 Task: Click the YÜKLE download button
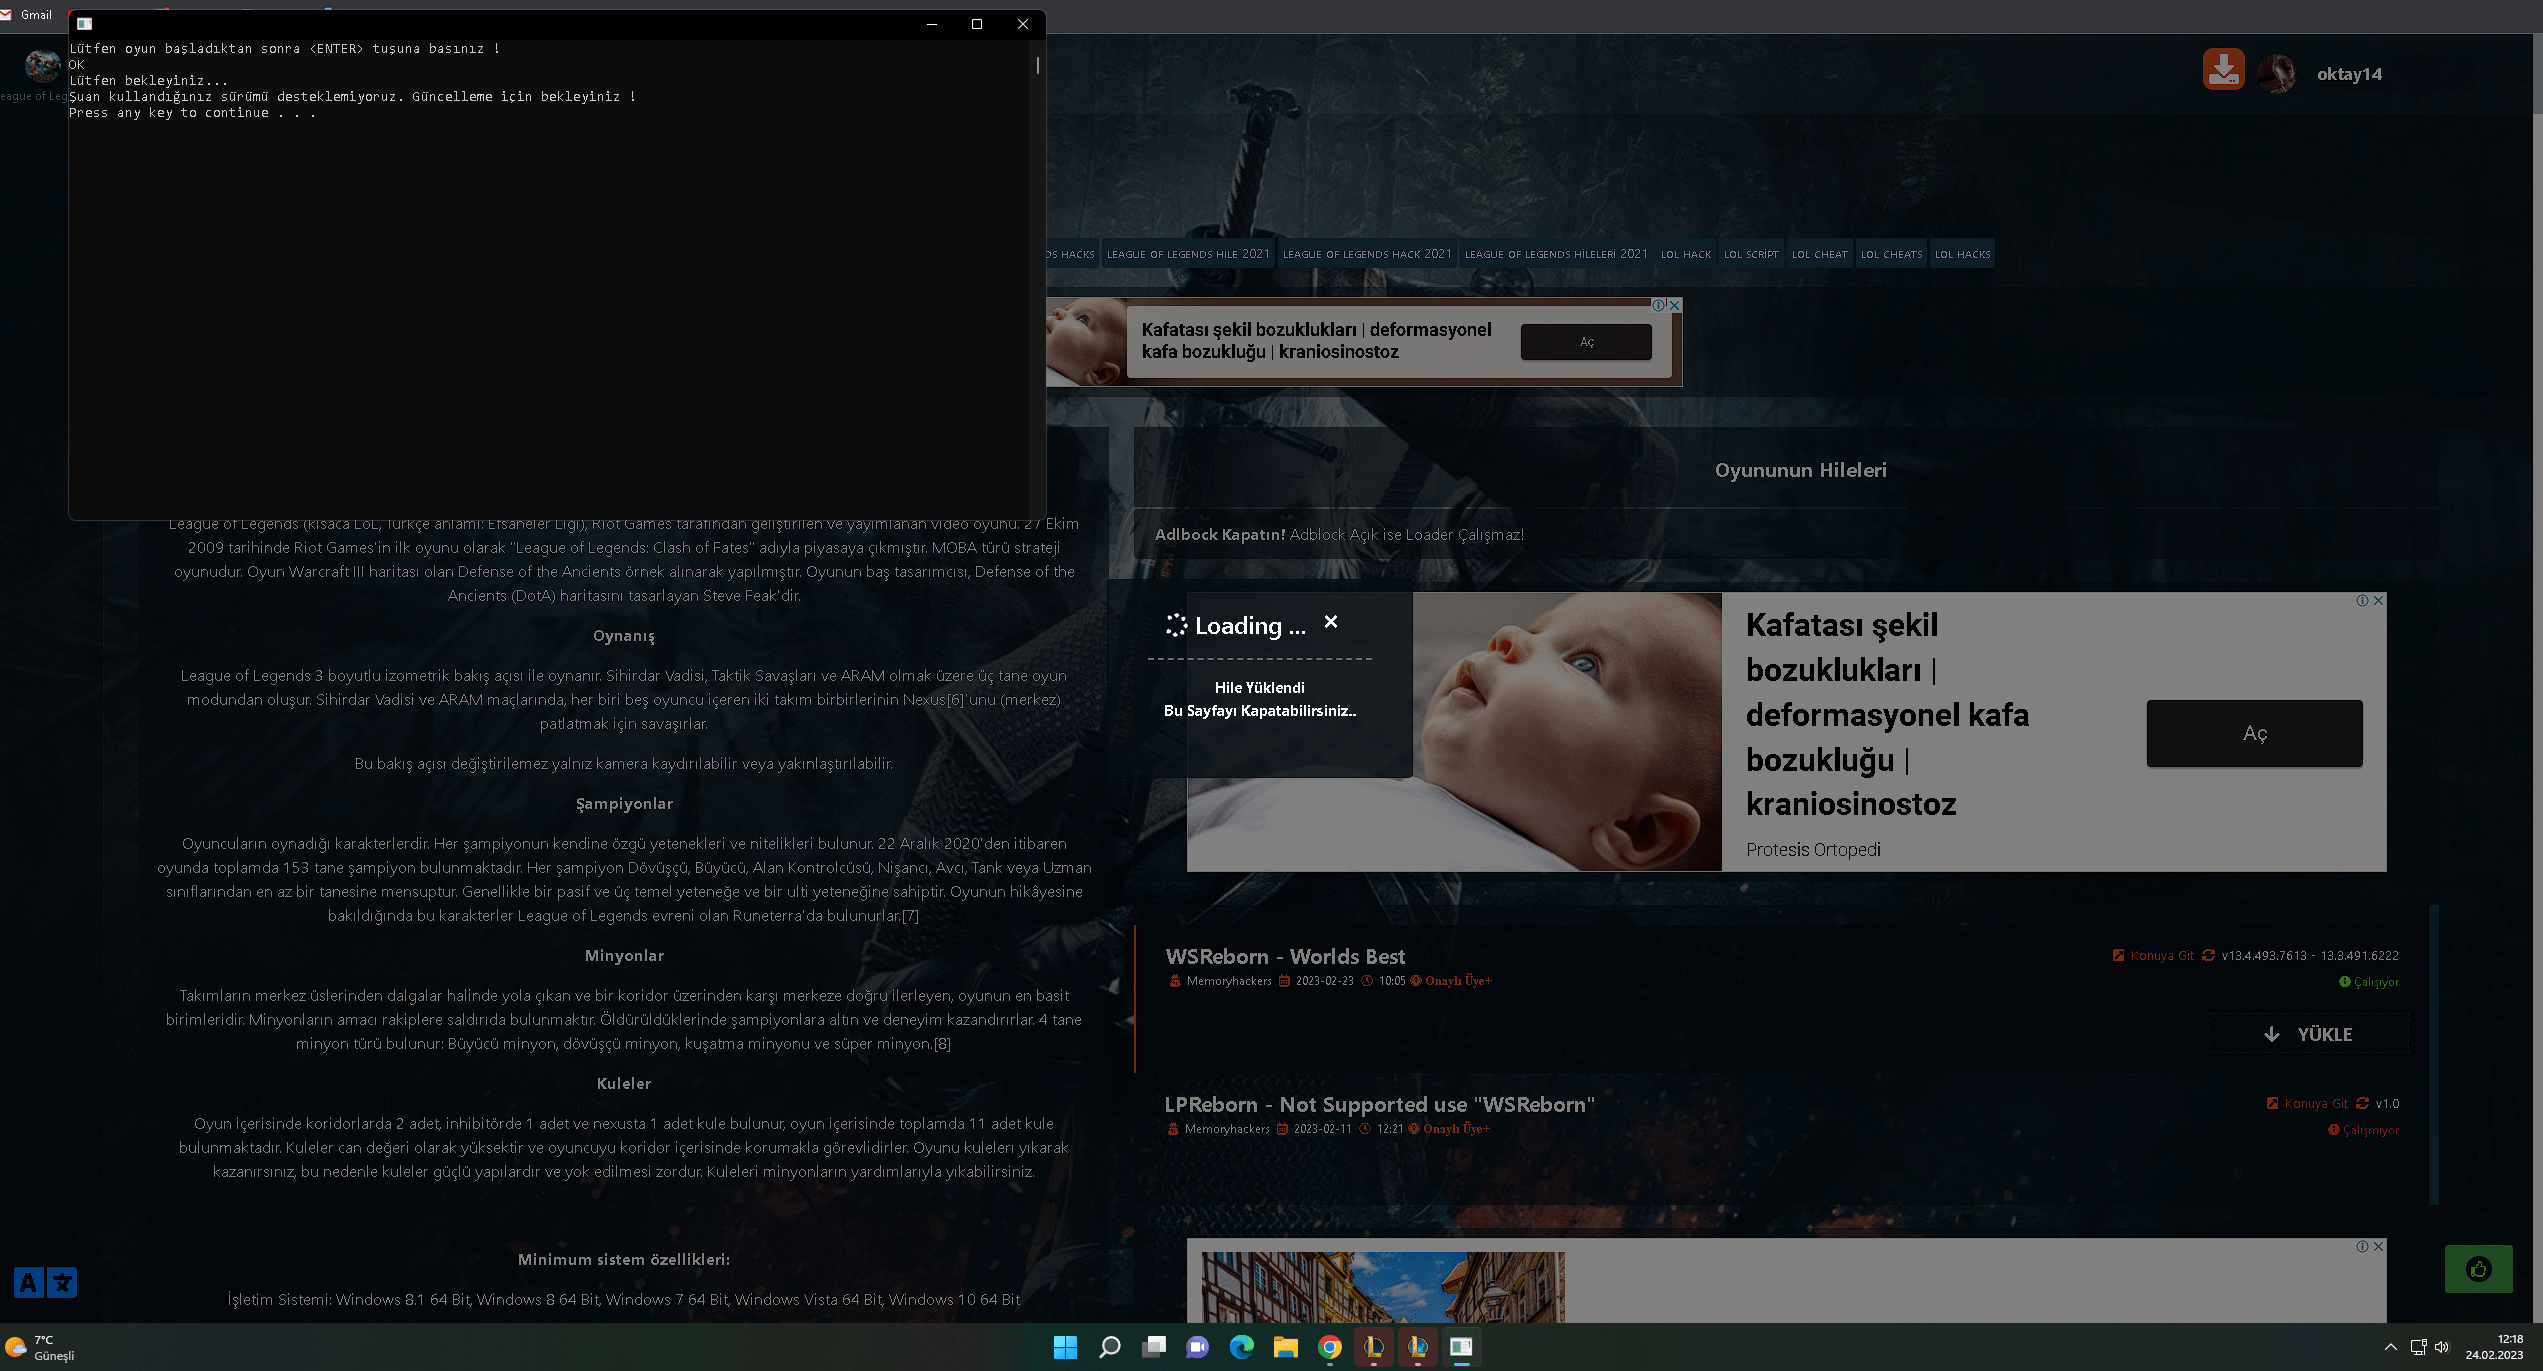(x=2308, y=1034)
